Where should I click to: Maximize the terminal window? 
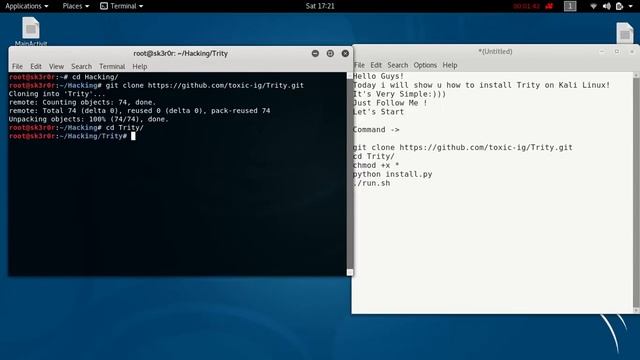tap(330, 53)
